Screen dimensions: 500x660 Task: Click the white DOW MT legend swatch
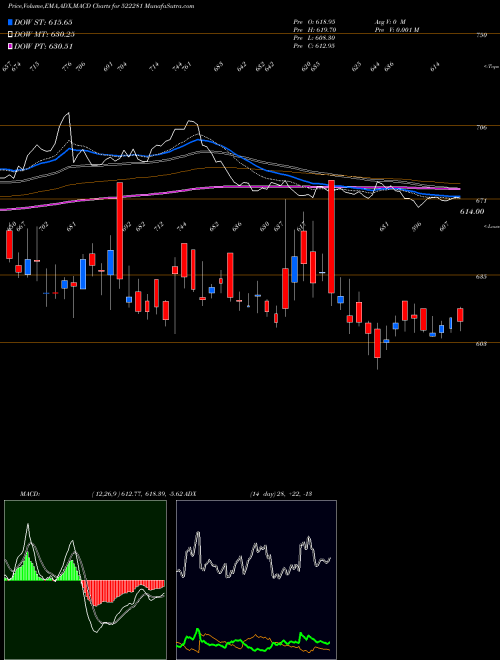11,34
